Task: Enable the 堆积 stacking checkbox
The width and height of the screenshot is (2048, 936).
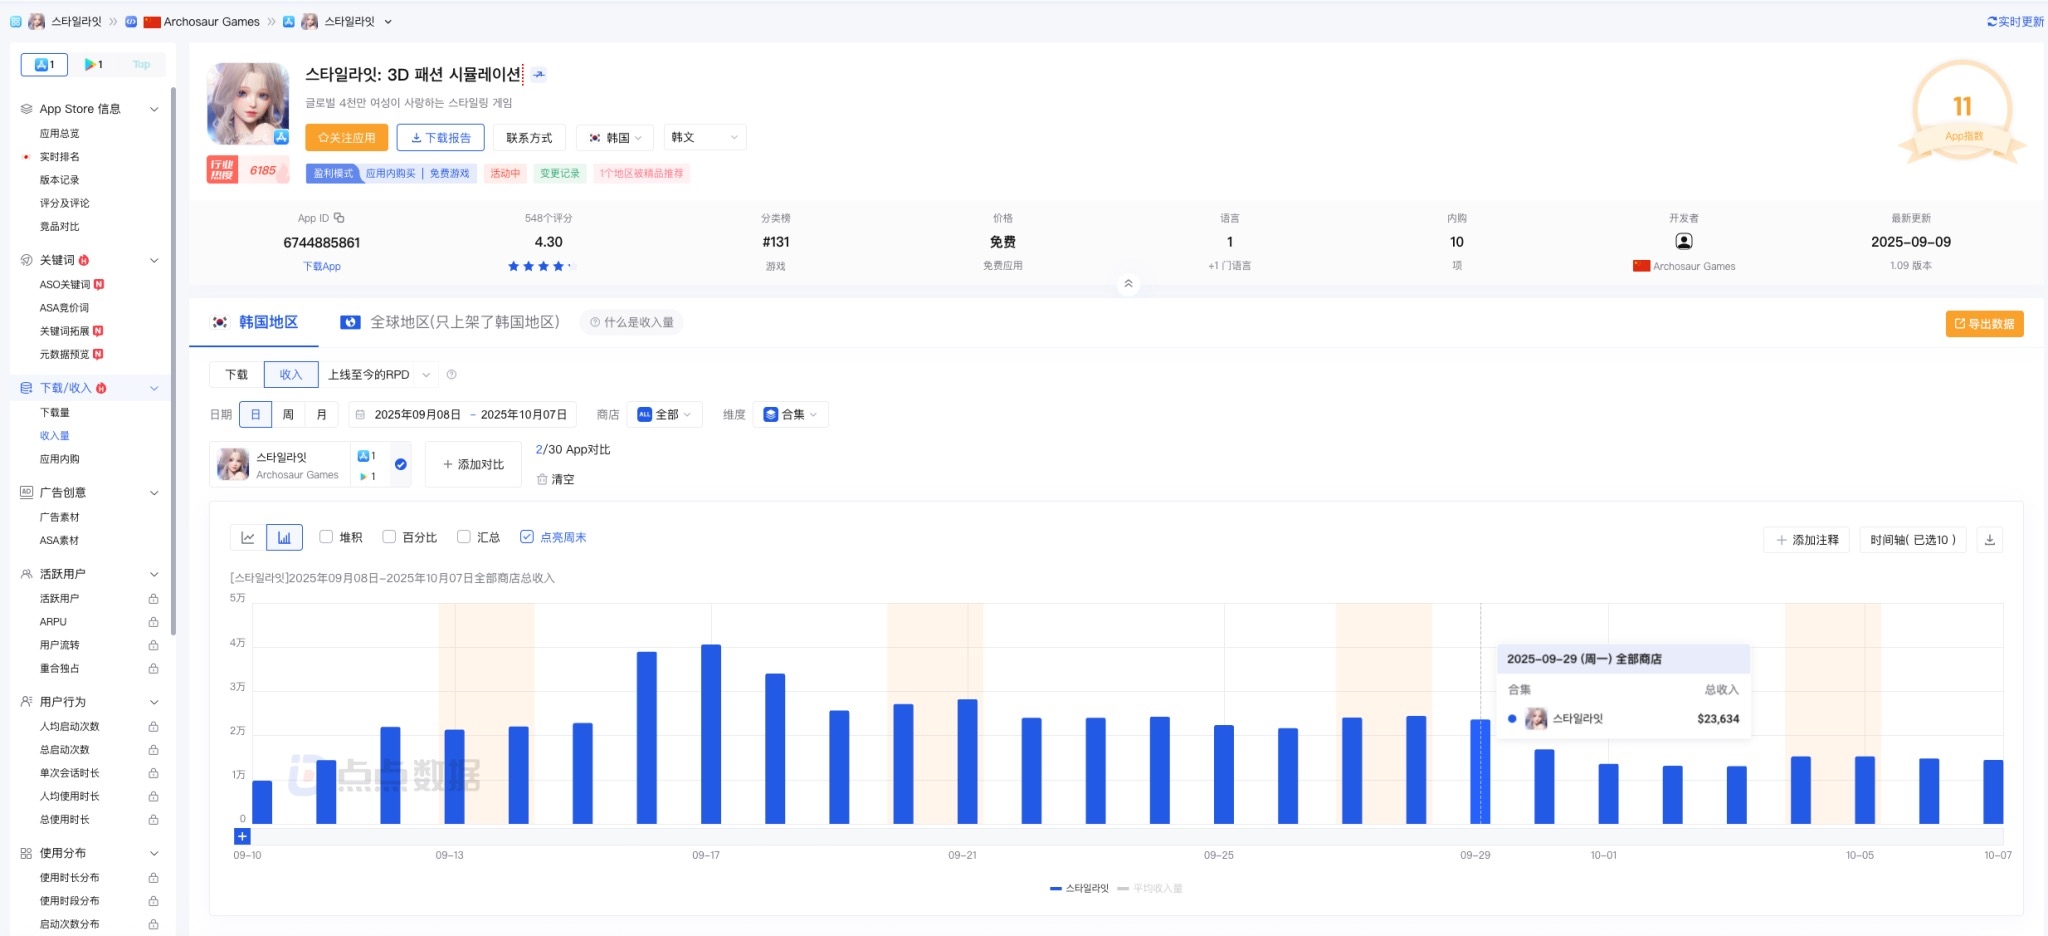Action: tap(326, 537)
